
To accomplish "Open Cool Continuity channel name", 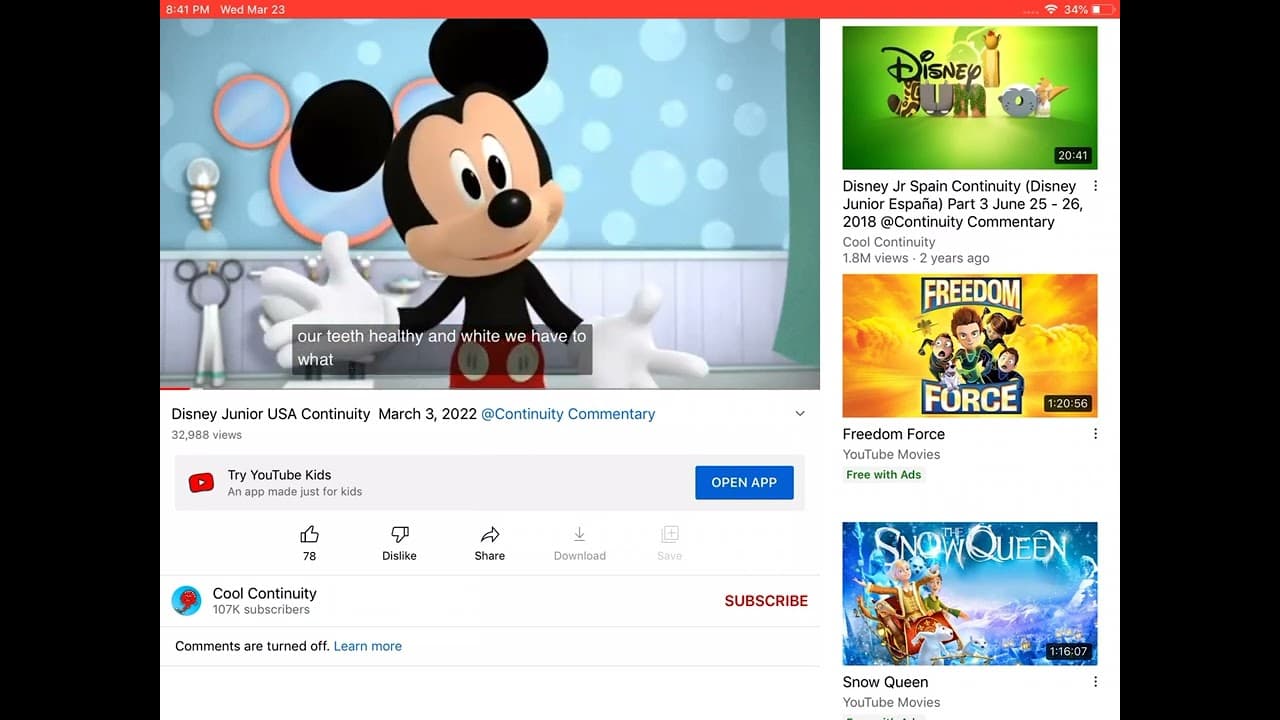I will [x=264, y=593].
